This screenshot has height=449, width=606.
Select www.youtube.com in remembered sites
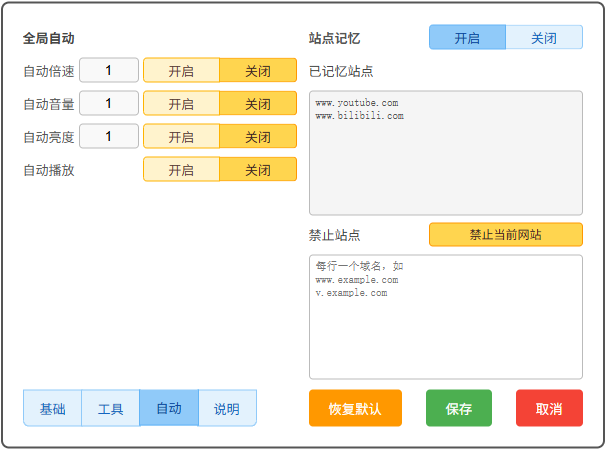[357, 103]
